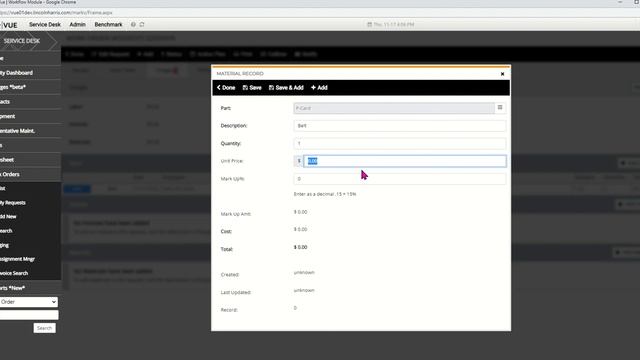
Task: Click Save & Add in the Material Record
Action: coord(286,88)
